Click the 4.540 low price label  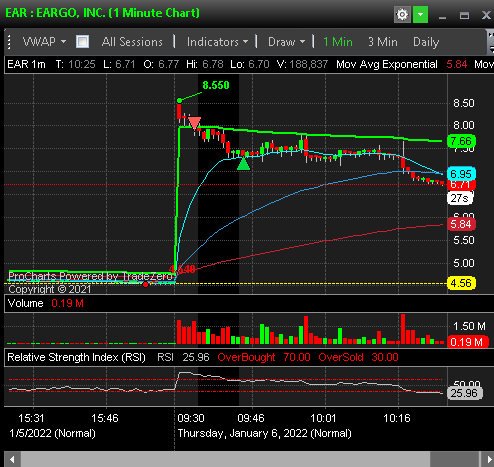182,269
